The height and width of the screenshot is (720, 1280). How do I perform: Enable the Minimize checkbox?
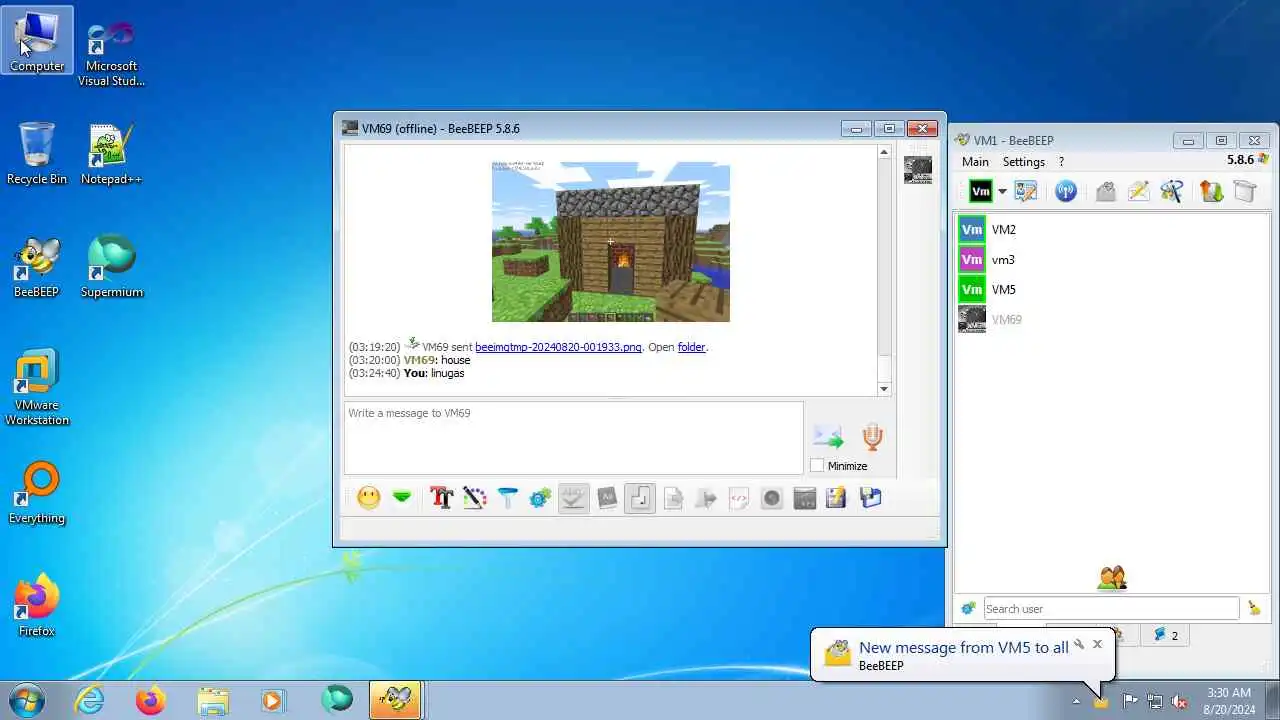(817, 466)
